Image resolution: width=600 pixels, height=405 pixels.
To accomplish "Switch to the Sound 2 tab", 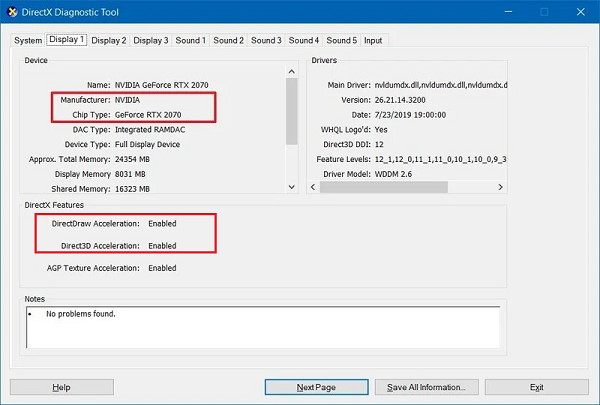I will pyautogui.click(x=228, y=40).
